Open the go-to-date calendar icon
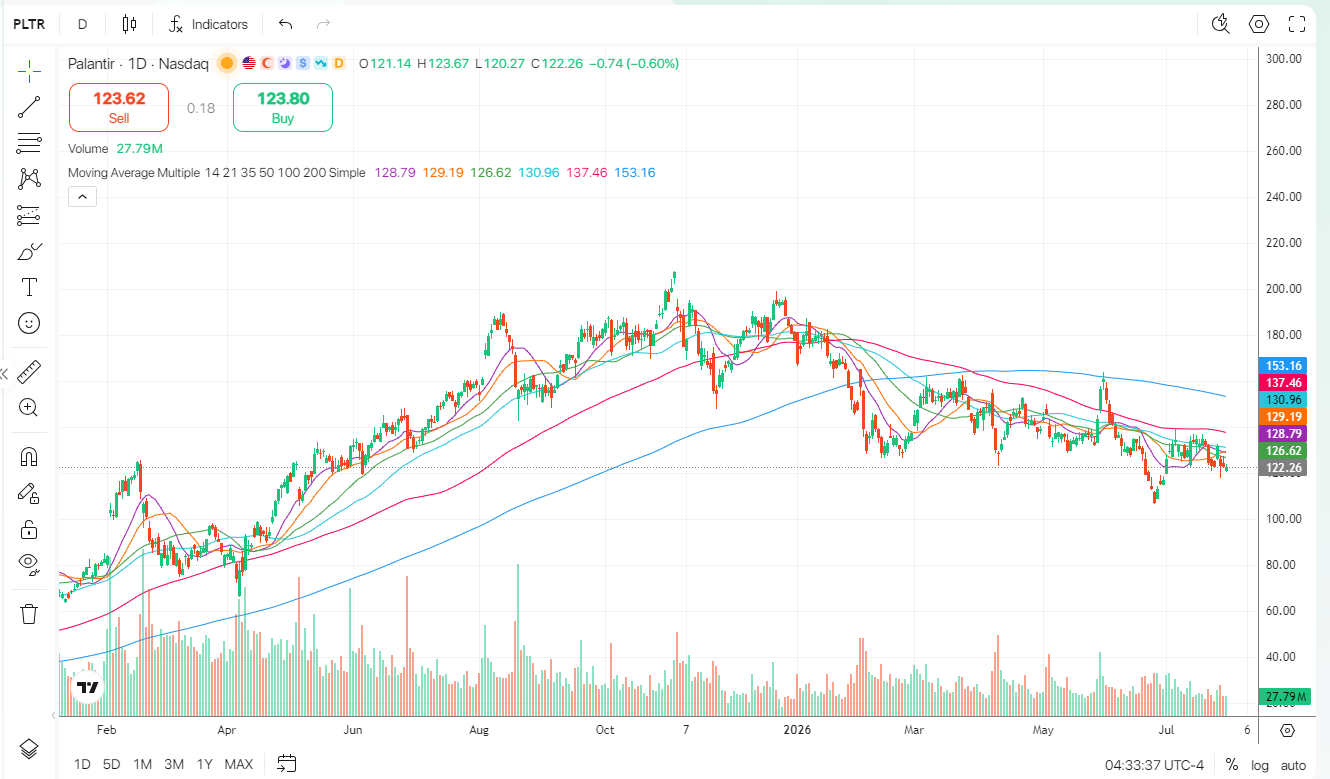1330x779 pixels. (287, 764)
